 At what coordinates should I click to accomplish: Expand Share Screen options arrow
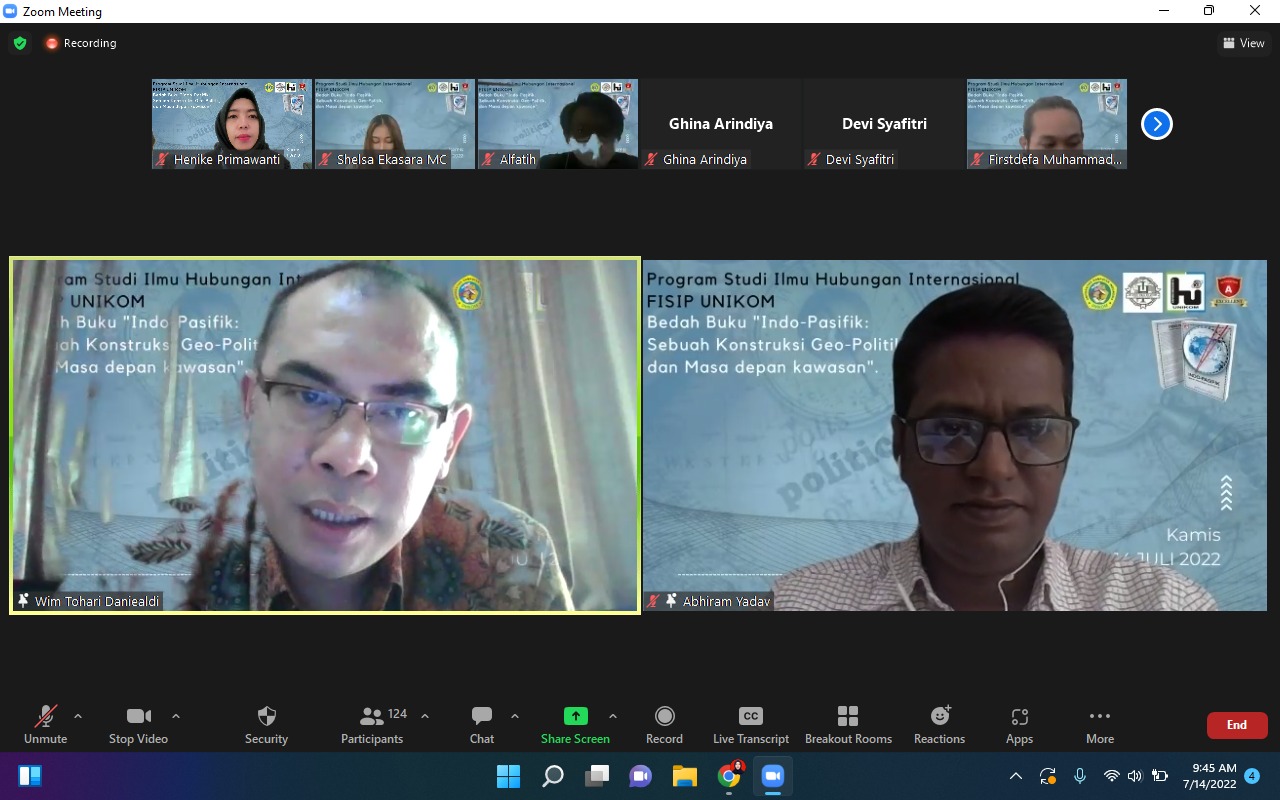coord(613,716)
